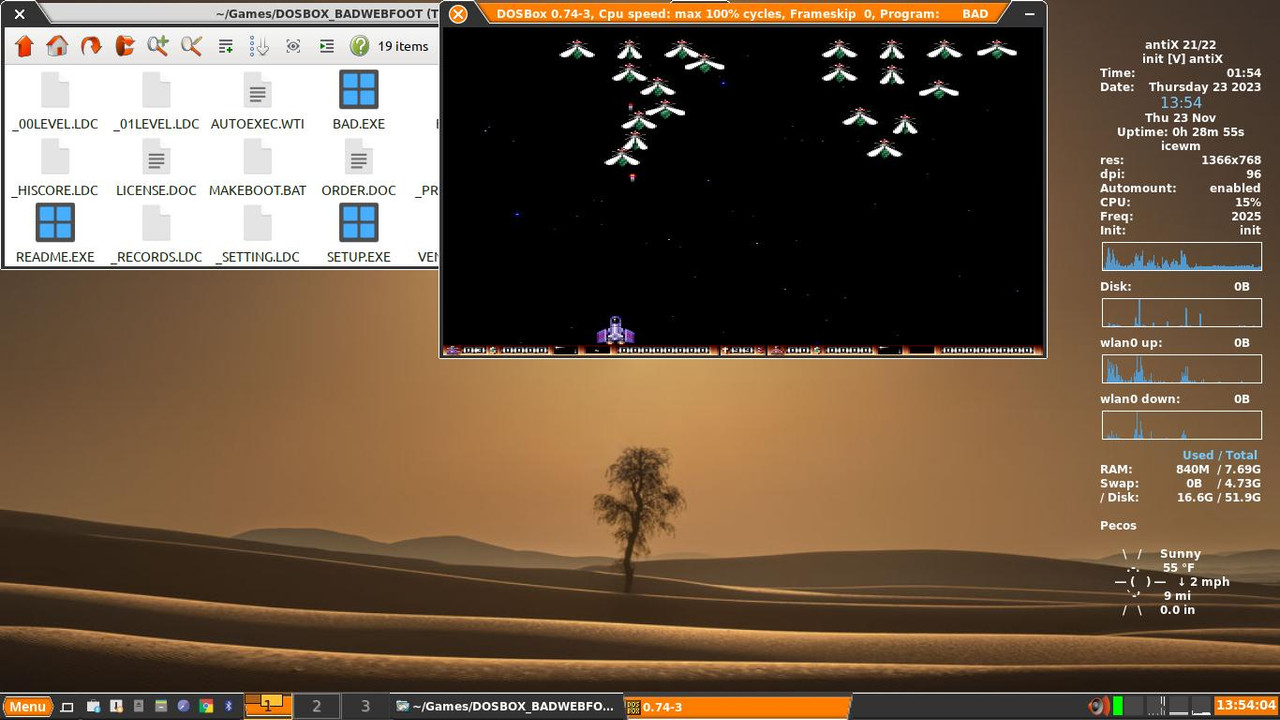1280x720 pixels.
Task: Select the _SETTING.LDC file icon
Action: pyautogui.click(x=257, y=223)
